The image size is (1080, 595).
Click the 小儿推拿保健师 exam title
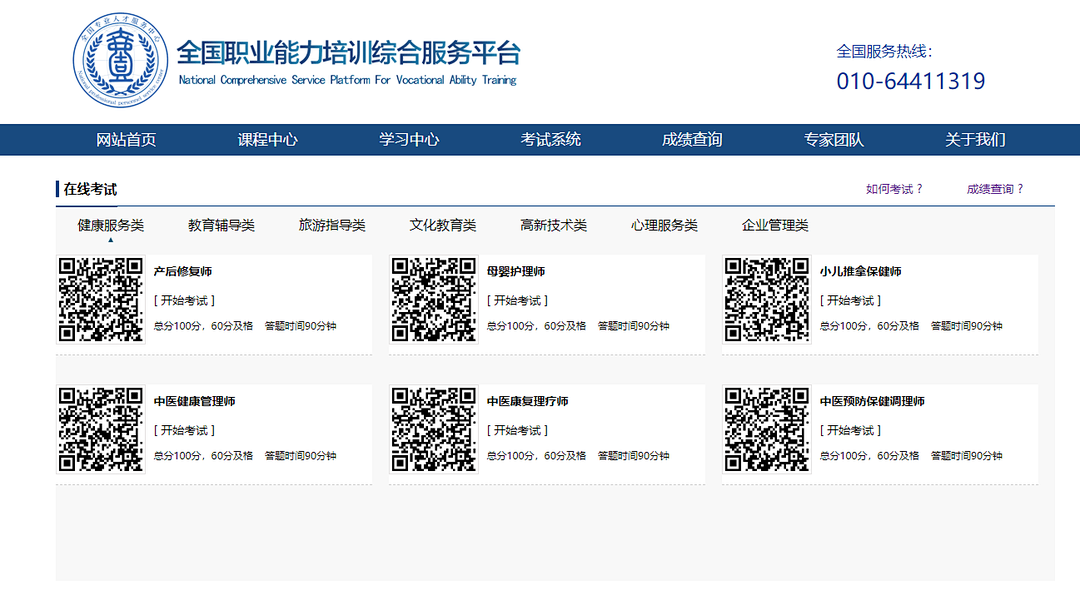[860, 271]
